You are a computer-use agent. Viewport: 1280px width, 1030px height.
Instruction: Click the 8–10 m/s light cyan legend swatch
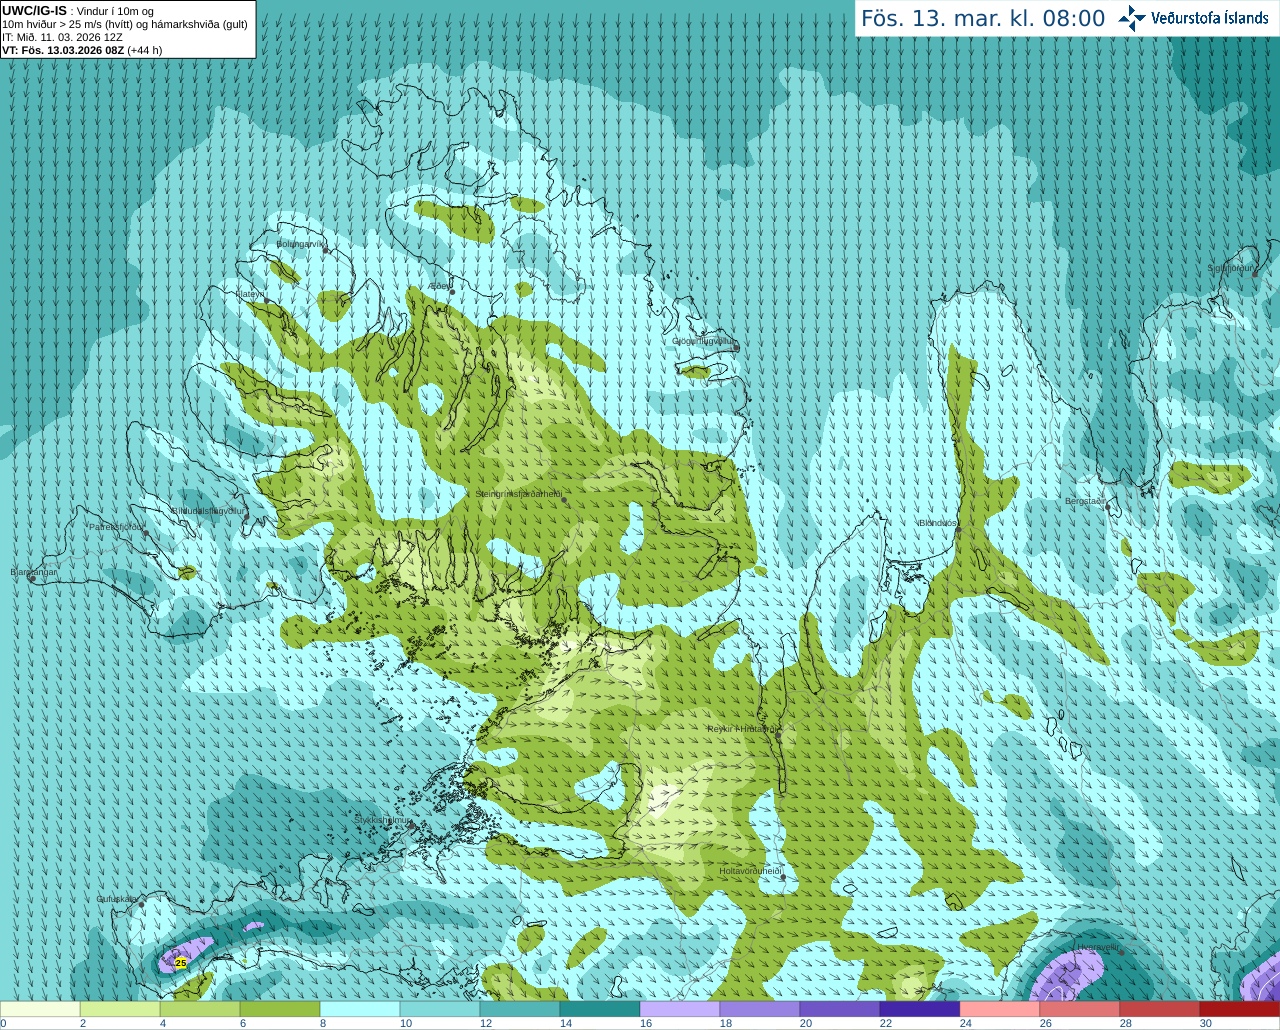[360, 1009]
